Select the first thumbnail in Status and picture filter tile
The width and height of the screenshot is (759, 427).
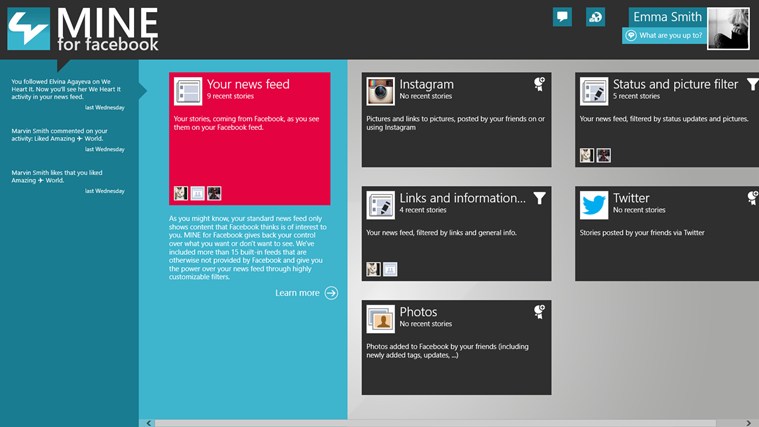(587, 155)
